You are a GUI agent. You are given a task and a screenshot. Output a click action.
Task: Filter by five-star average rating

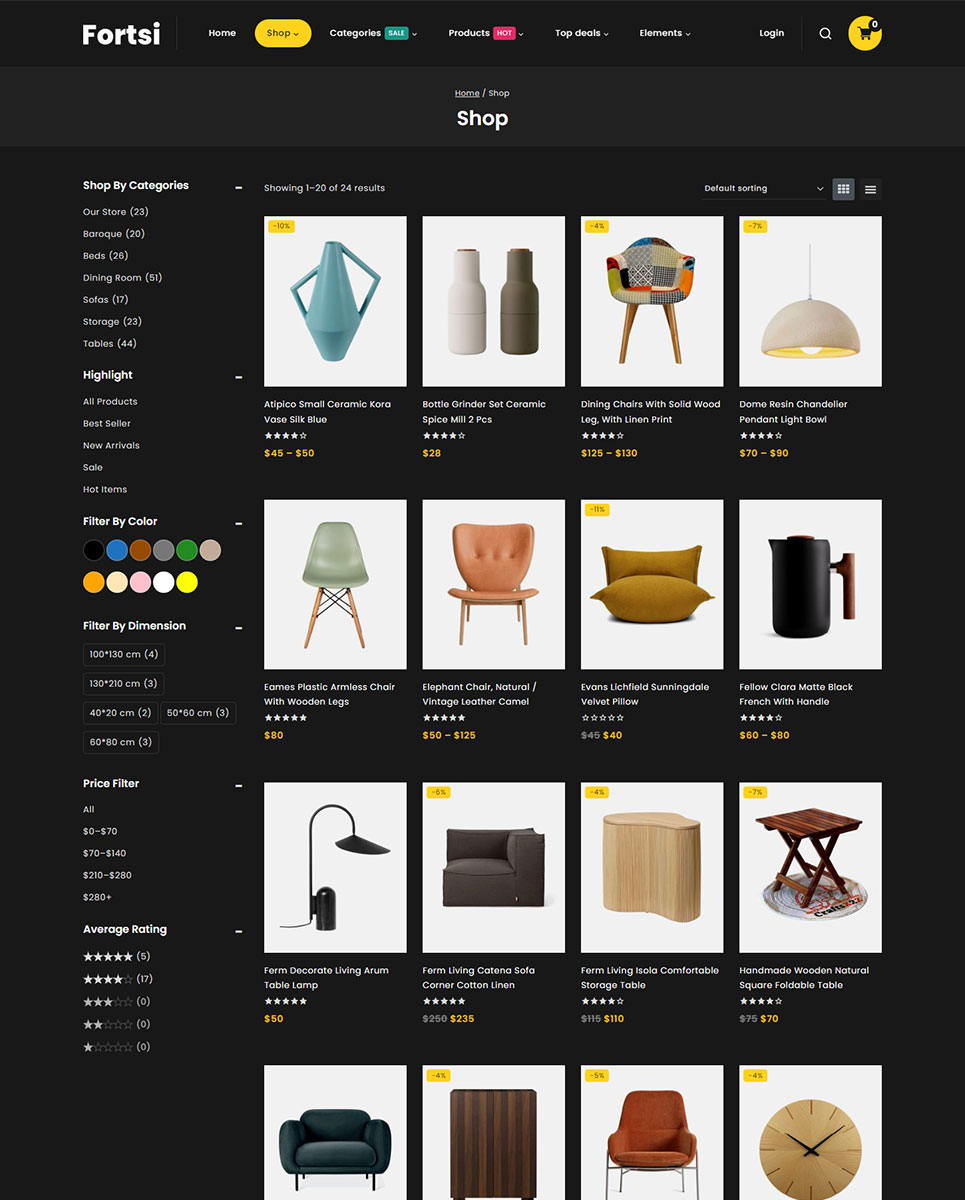pyautogui.click(x=117, y=957)
